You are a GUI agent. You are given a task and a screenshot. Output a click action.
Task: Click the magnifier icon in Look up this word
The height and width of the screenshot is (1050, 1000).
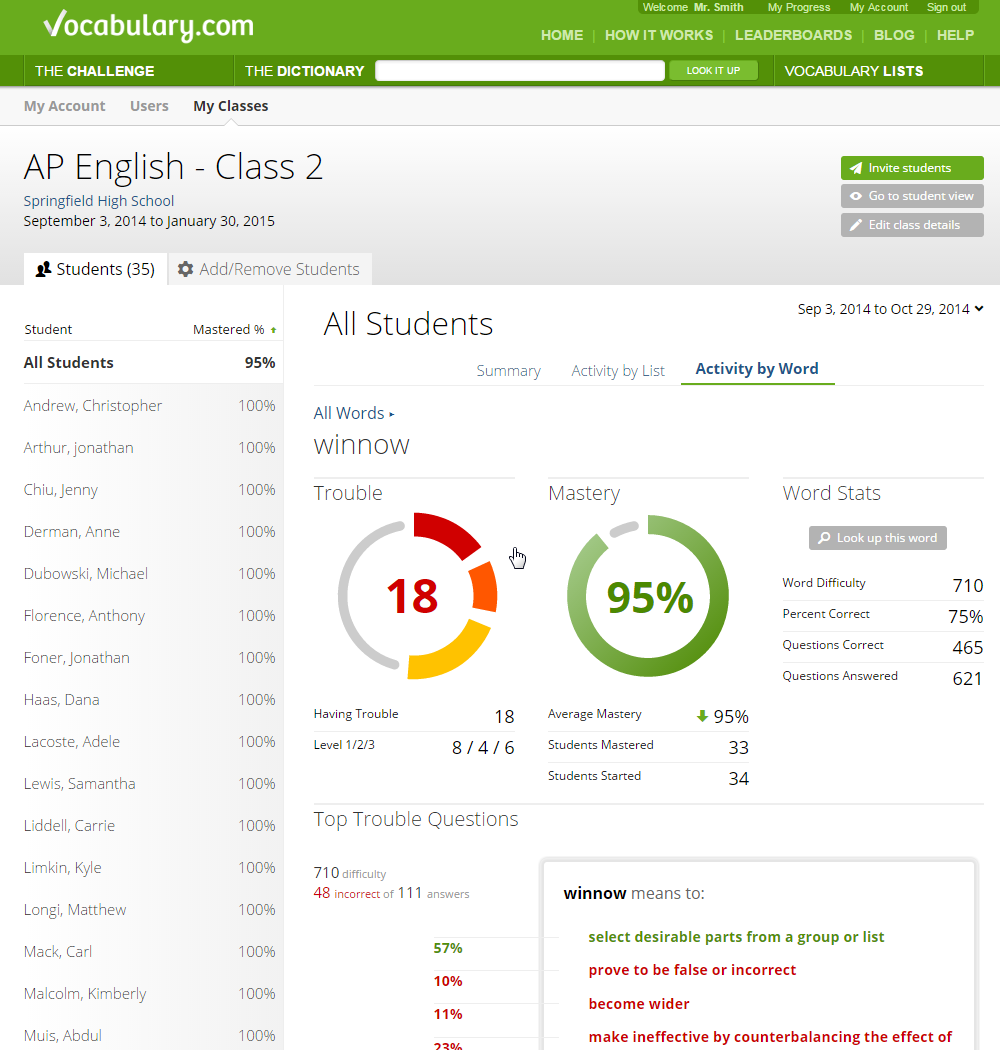[824, 538]
